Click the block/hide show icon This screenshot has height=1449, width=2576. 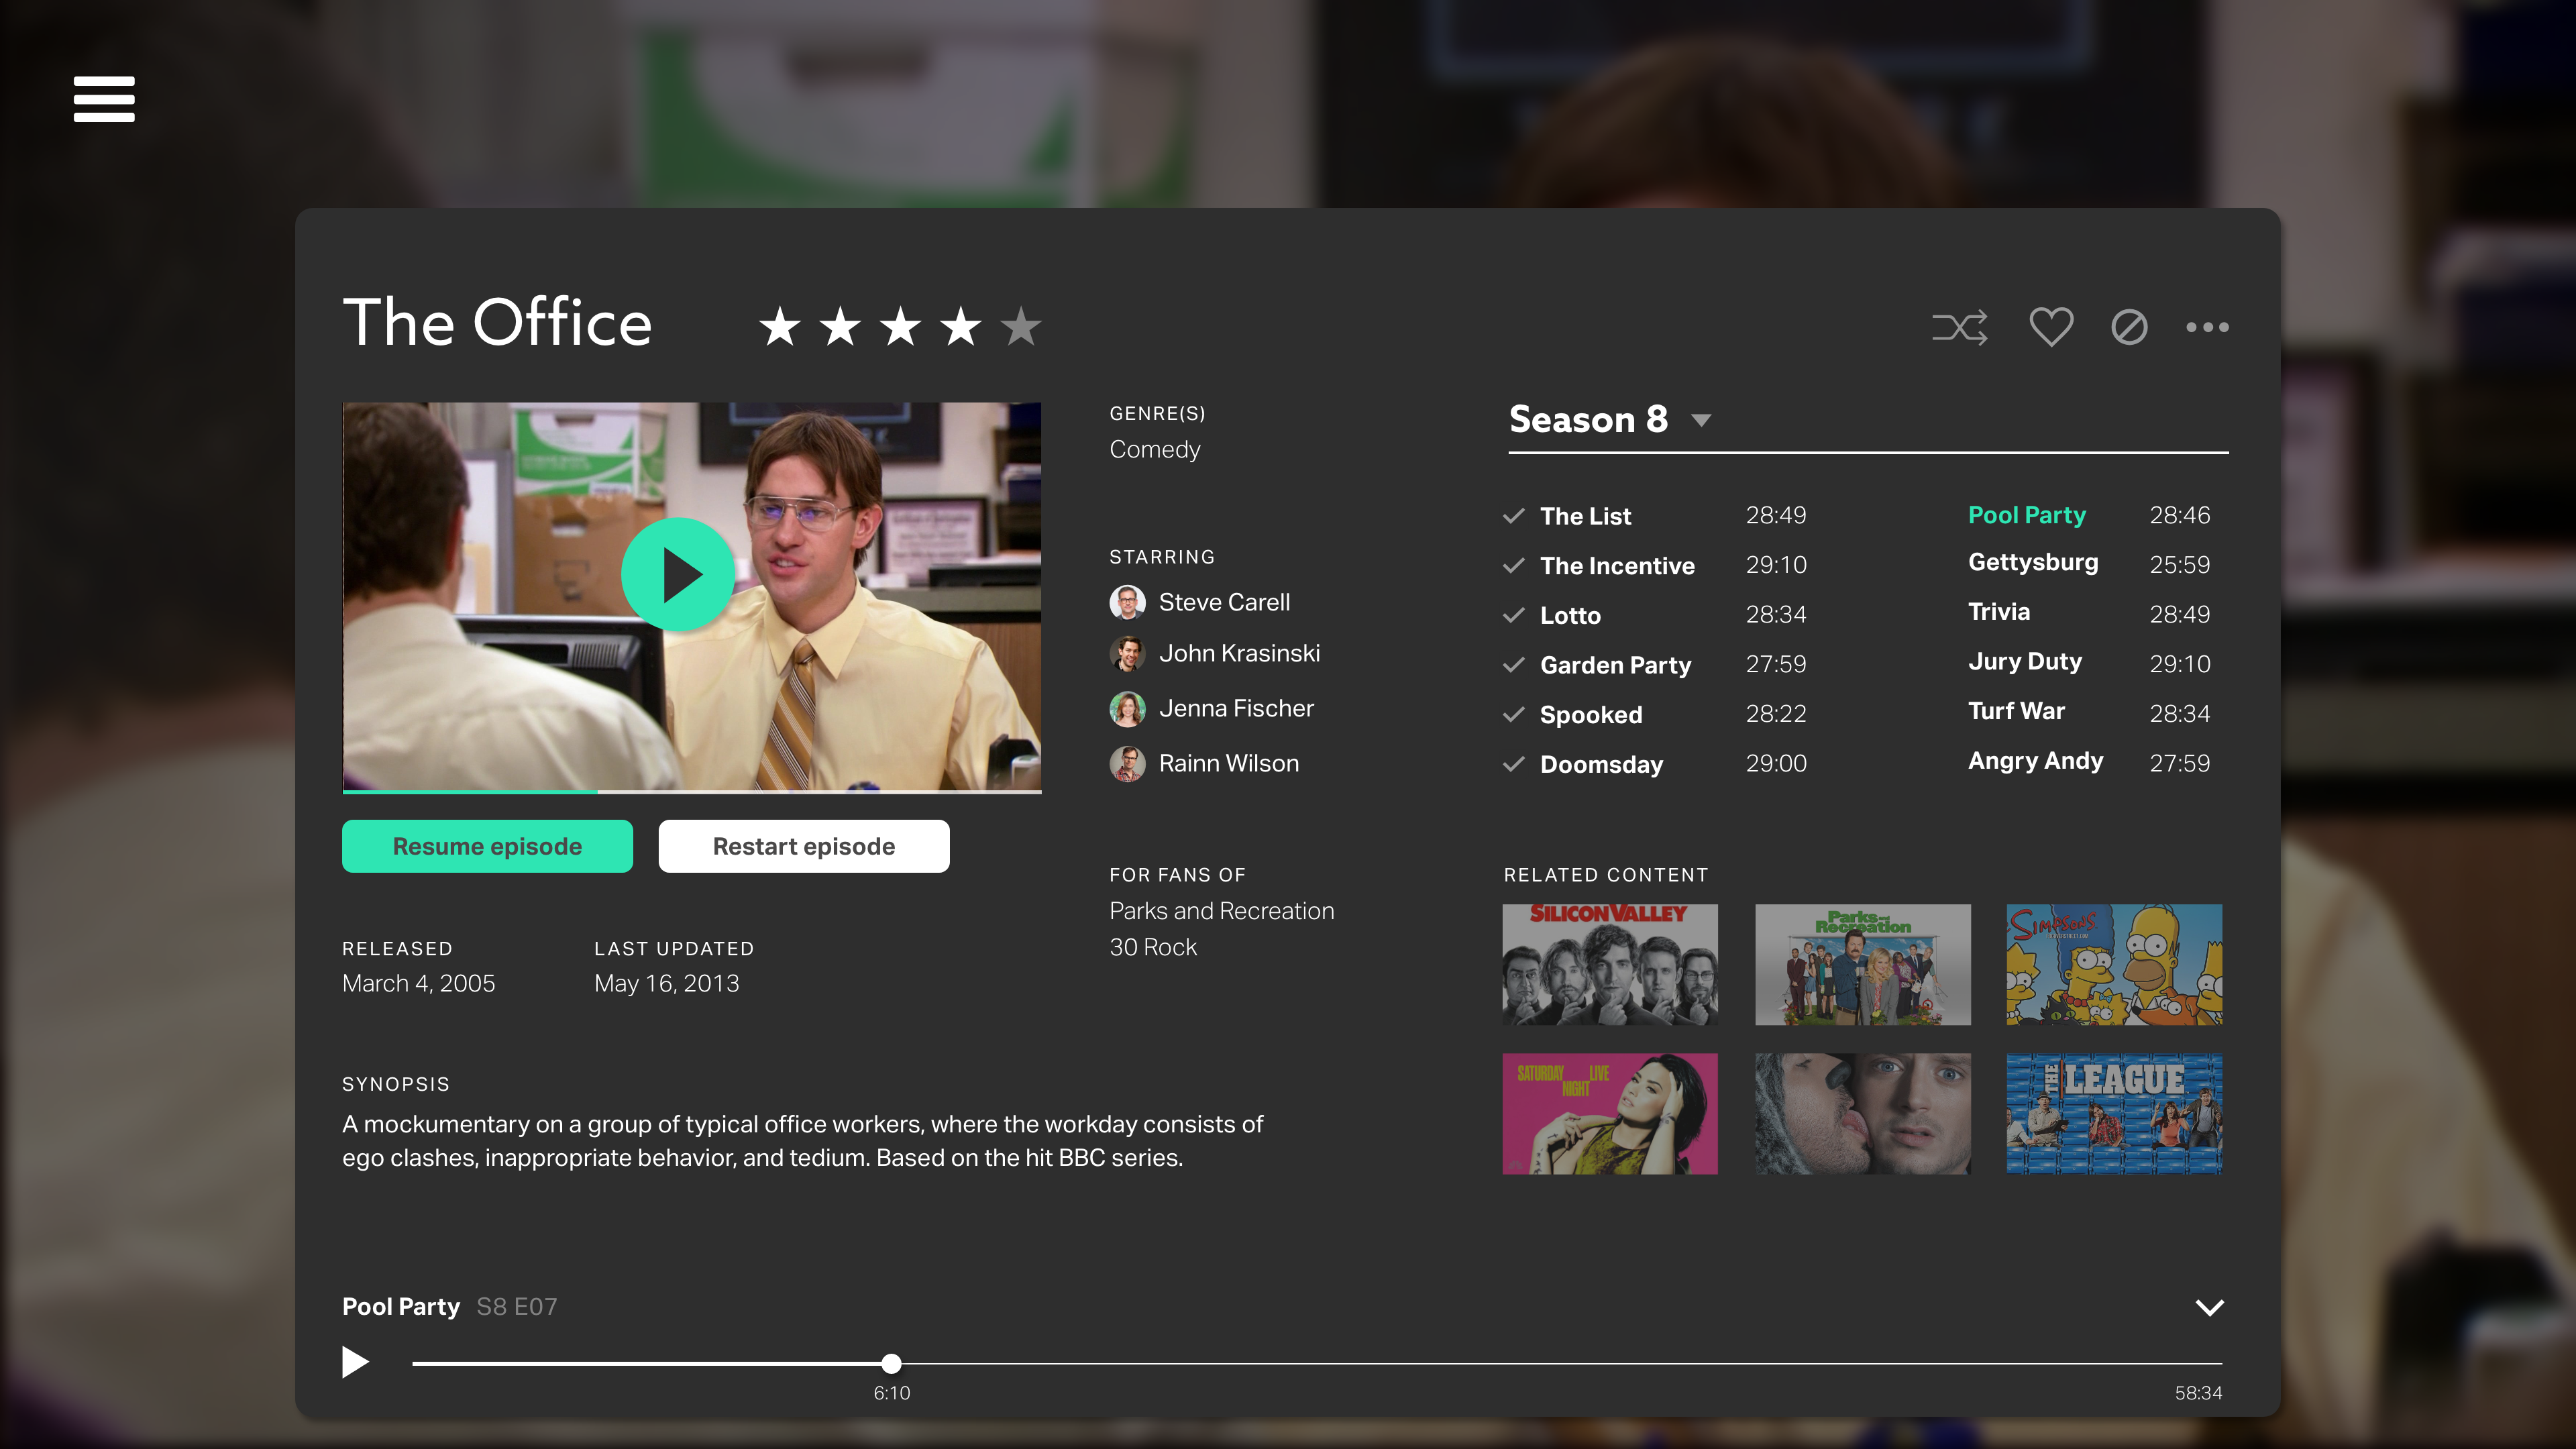pyautogui.click(x=2129, y=327)
